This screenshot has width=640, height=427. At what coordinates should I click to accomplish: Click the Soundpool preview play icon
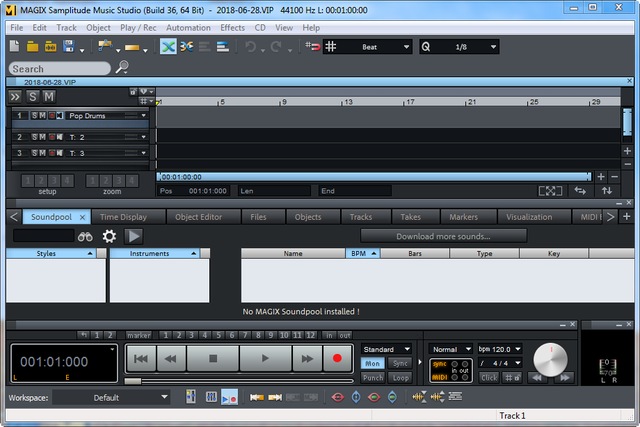click(134, 236)
